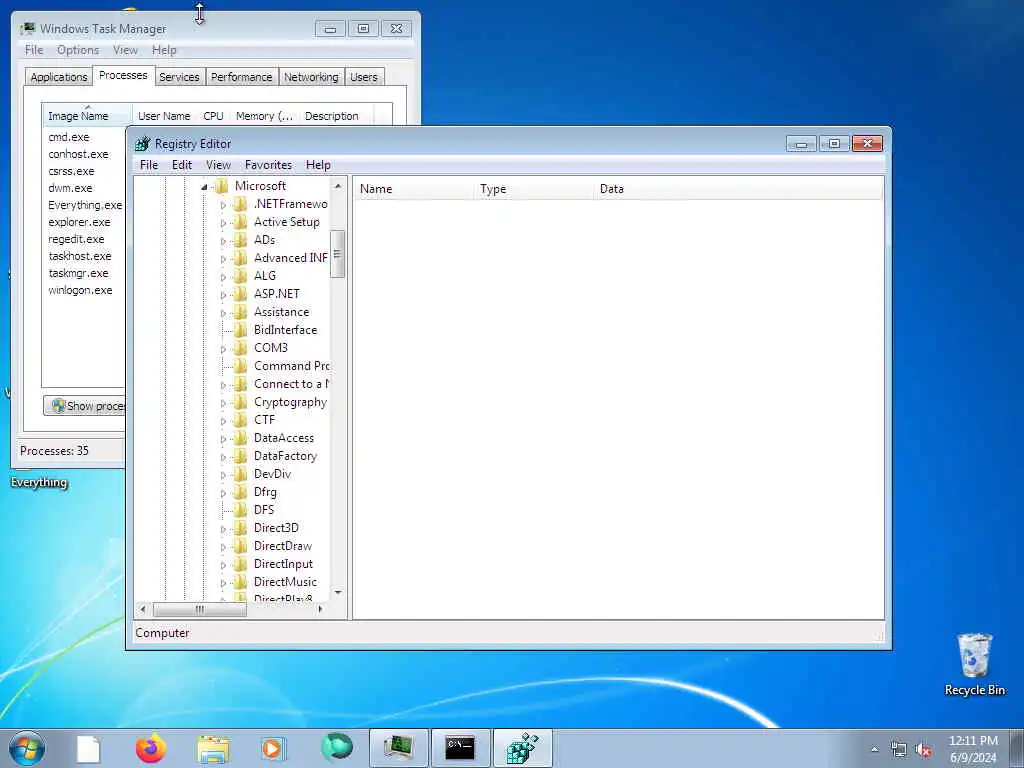Open Registry Editor File menu
This screenshot has height=768, width=1024.
(149, 165)
